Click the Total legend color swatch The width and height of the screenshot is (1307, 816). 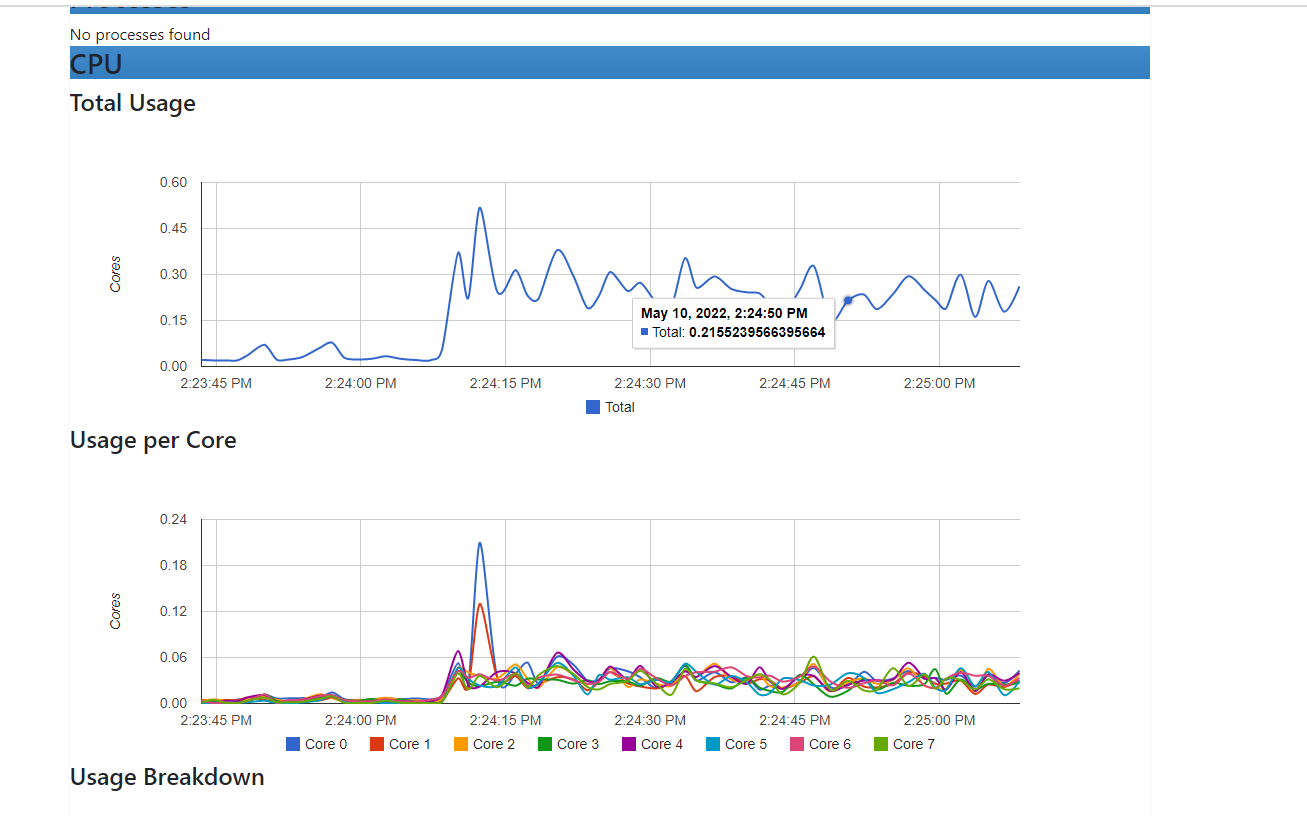point(593,407)
